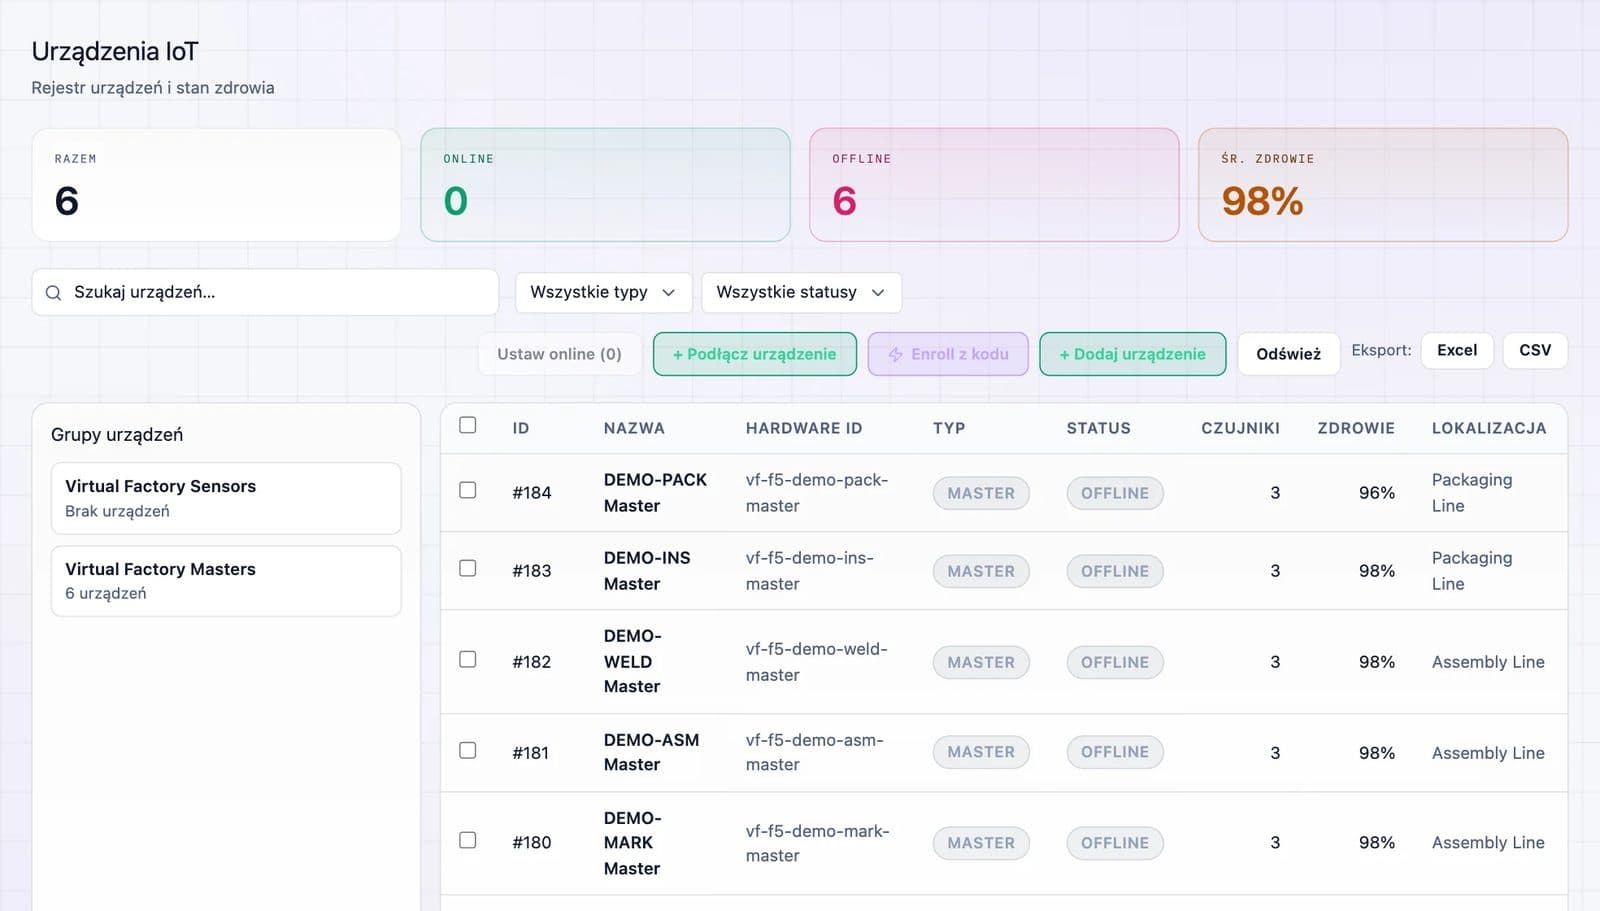1600x911 pixels.
Task: Click Ustaw online (0) button
Action: 559,354
